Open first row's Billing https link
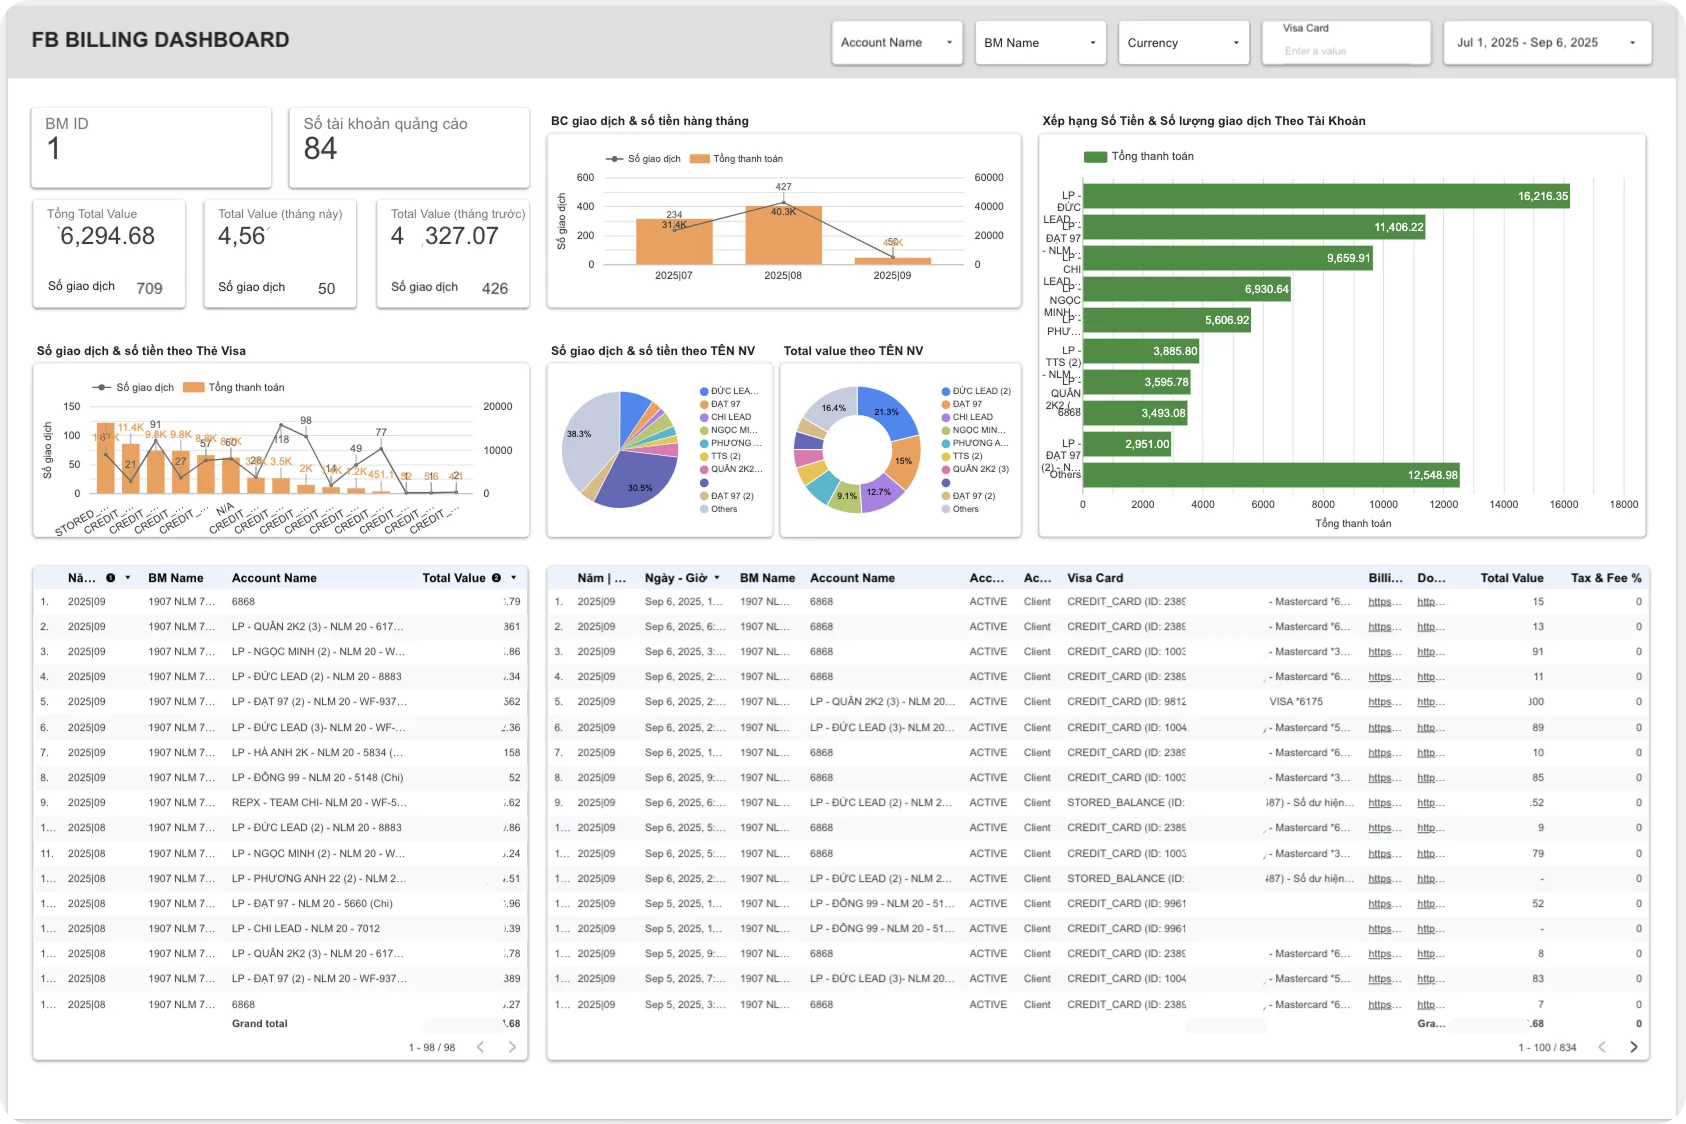Viewport: 1686px width, 1124px height. pos(1384,602)
